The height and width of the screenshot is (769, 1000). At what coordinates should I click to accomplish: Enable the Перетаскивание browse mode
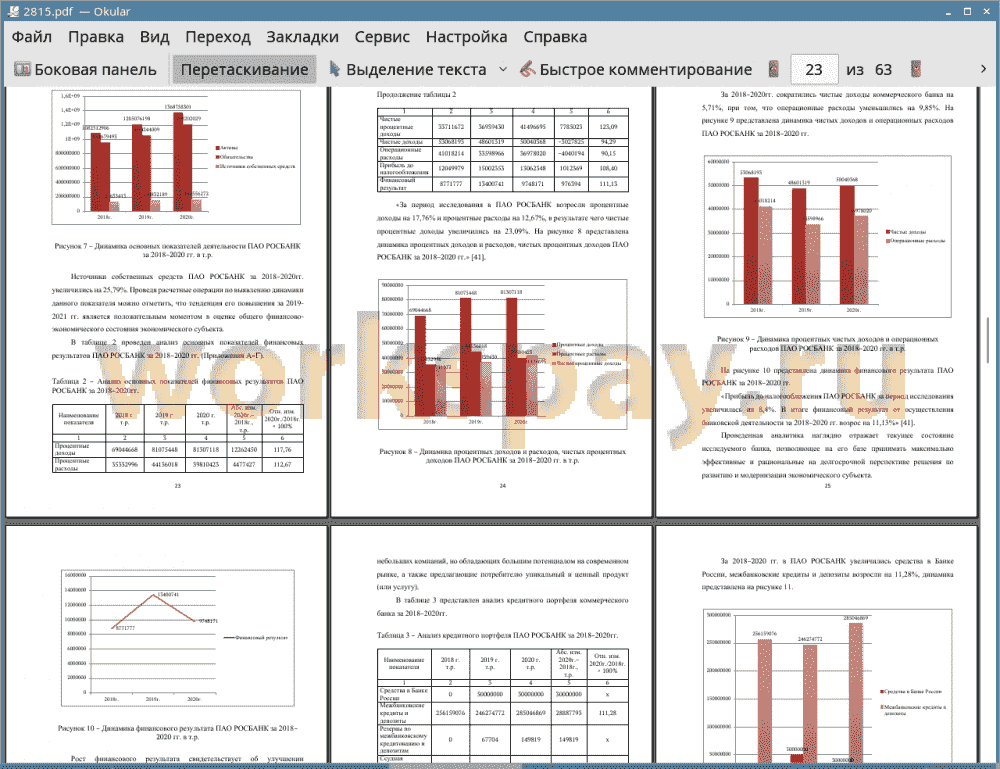click(244, 69)
